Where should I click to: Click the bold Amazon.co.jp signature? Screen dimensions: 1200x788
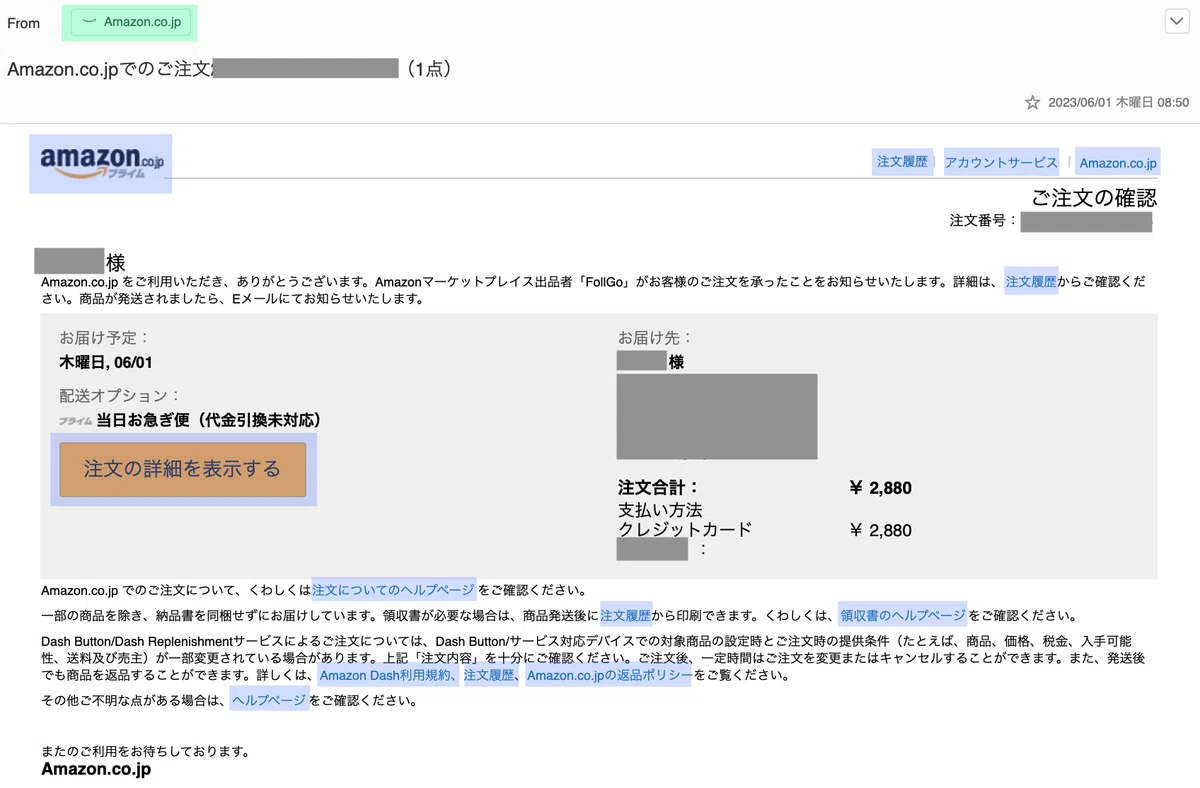pos(96,770)
